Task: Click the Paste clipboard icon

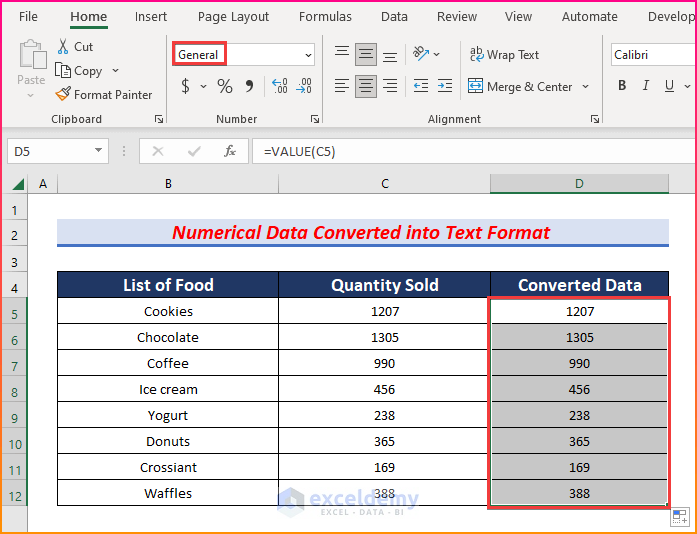Action: tap(32, 55)
